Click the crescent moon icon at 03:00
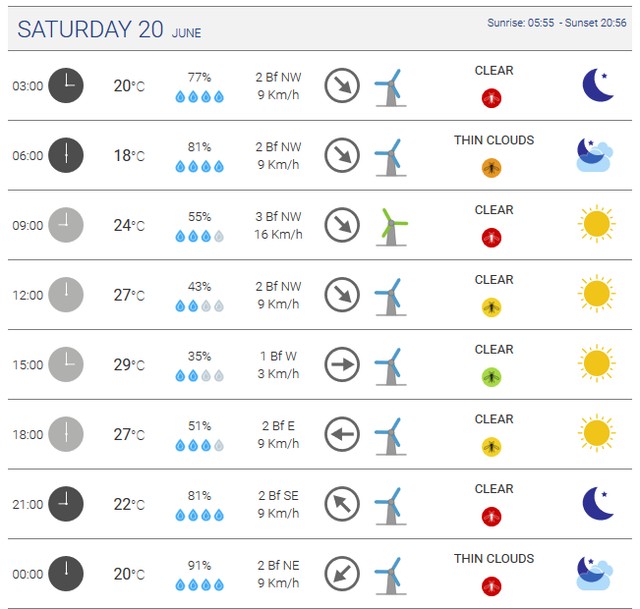Viewport: 640px width, 609px height. point(597,86)
